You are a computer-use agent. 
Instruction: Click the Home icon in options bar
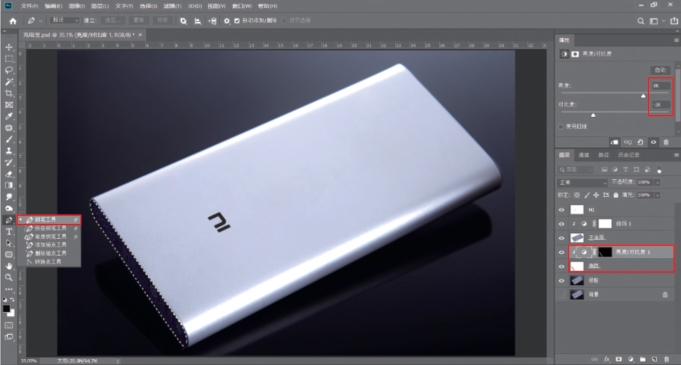coord(13,21)
